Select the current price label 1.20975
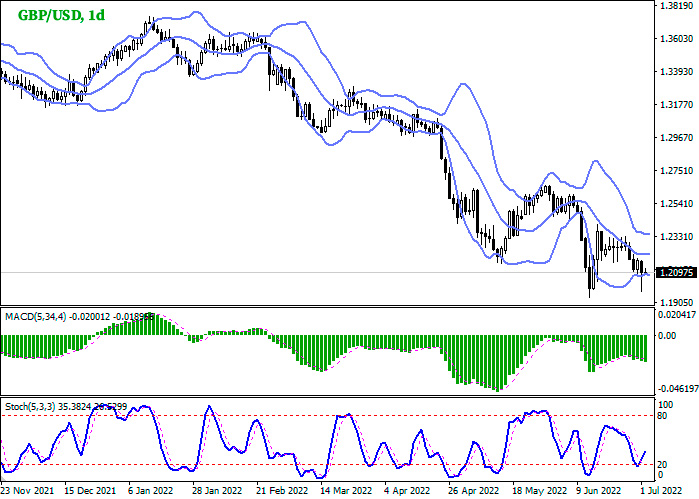The image size is (699, 499). point(677,272)
